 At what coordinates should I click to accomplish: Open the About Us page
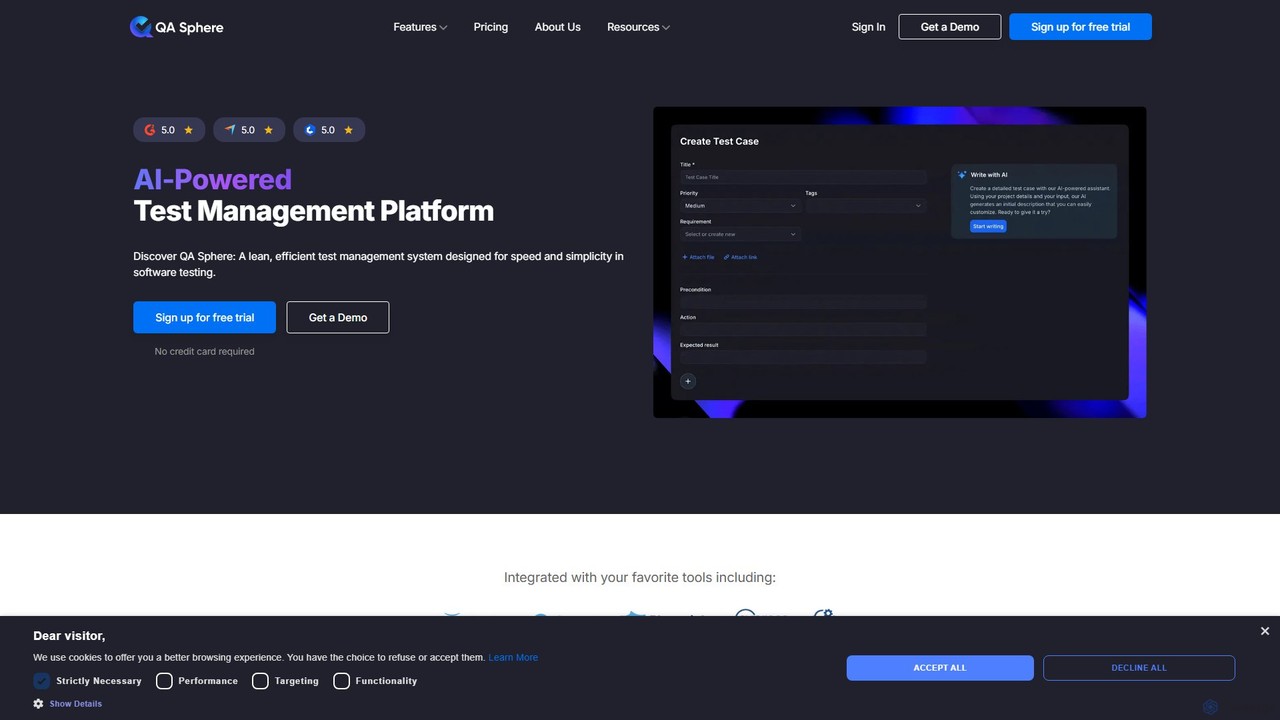pyautogui.click(x=558, y=27)
